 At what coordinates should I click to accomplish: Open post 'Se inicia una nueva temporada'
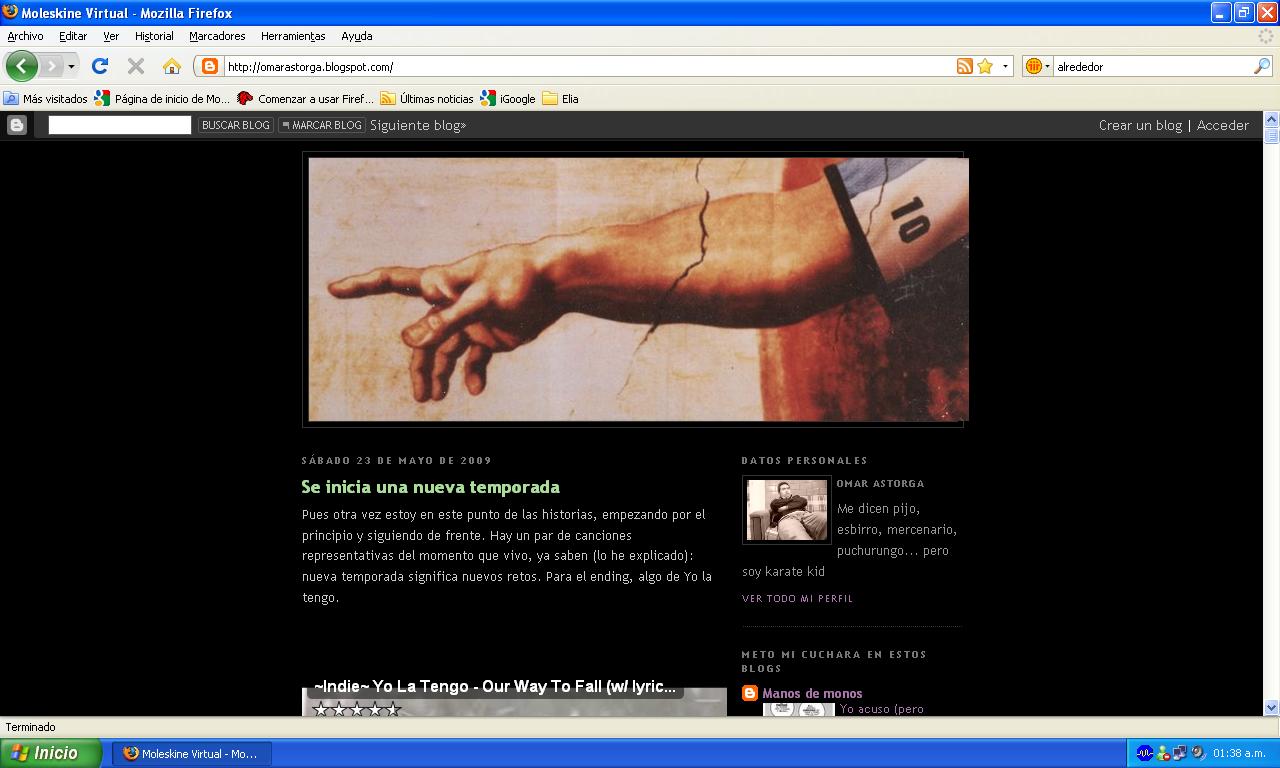pos(431,487)
